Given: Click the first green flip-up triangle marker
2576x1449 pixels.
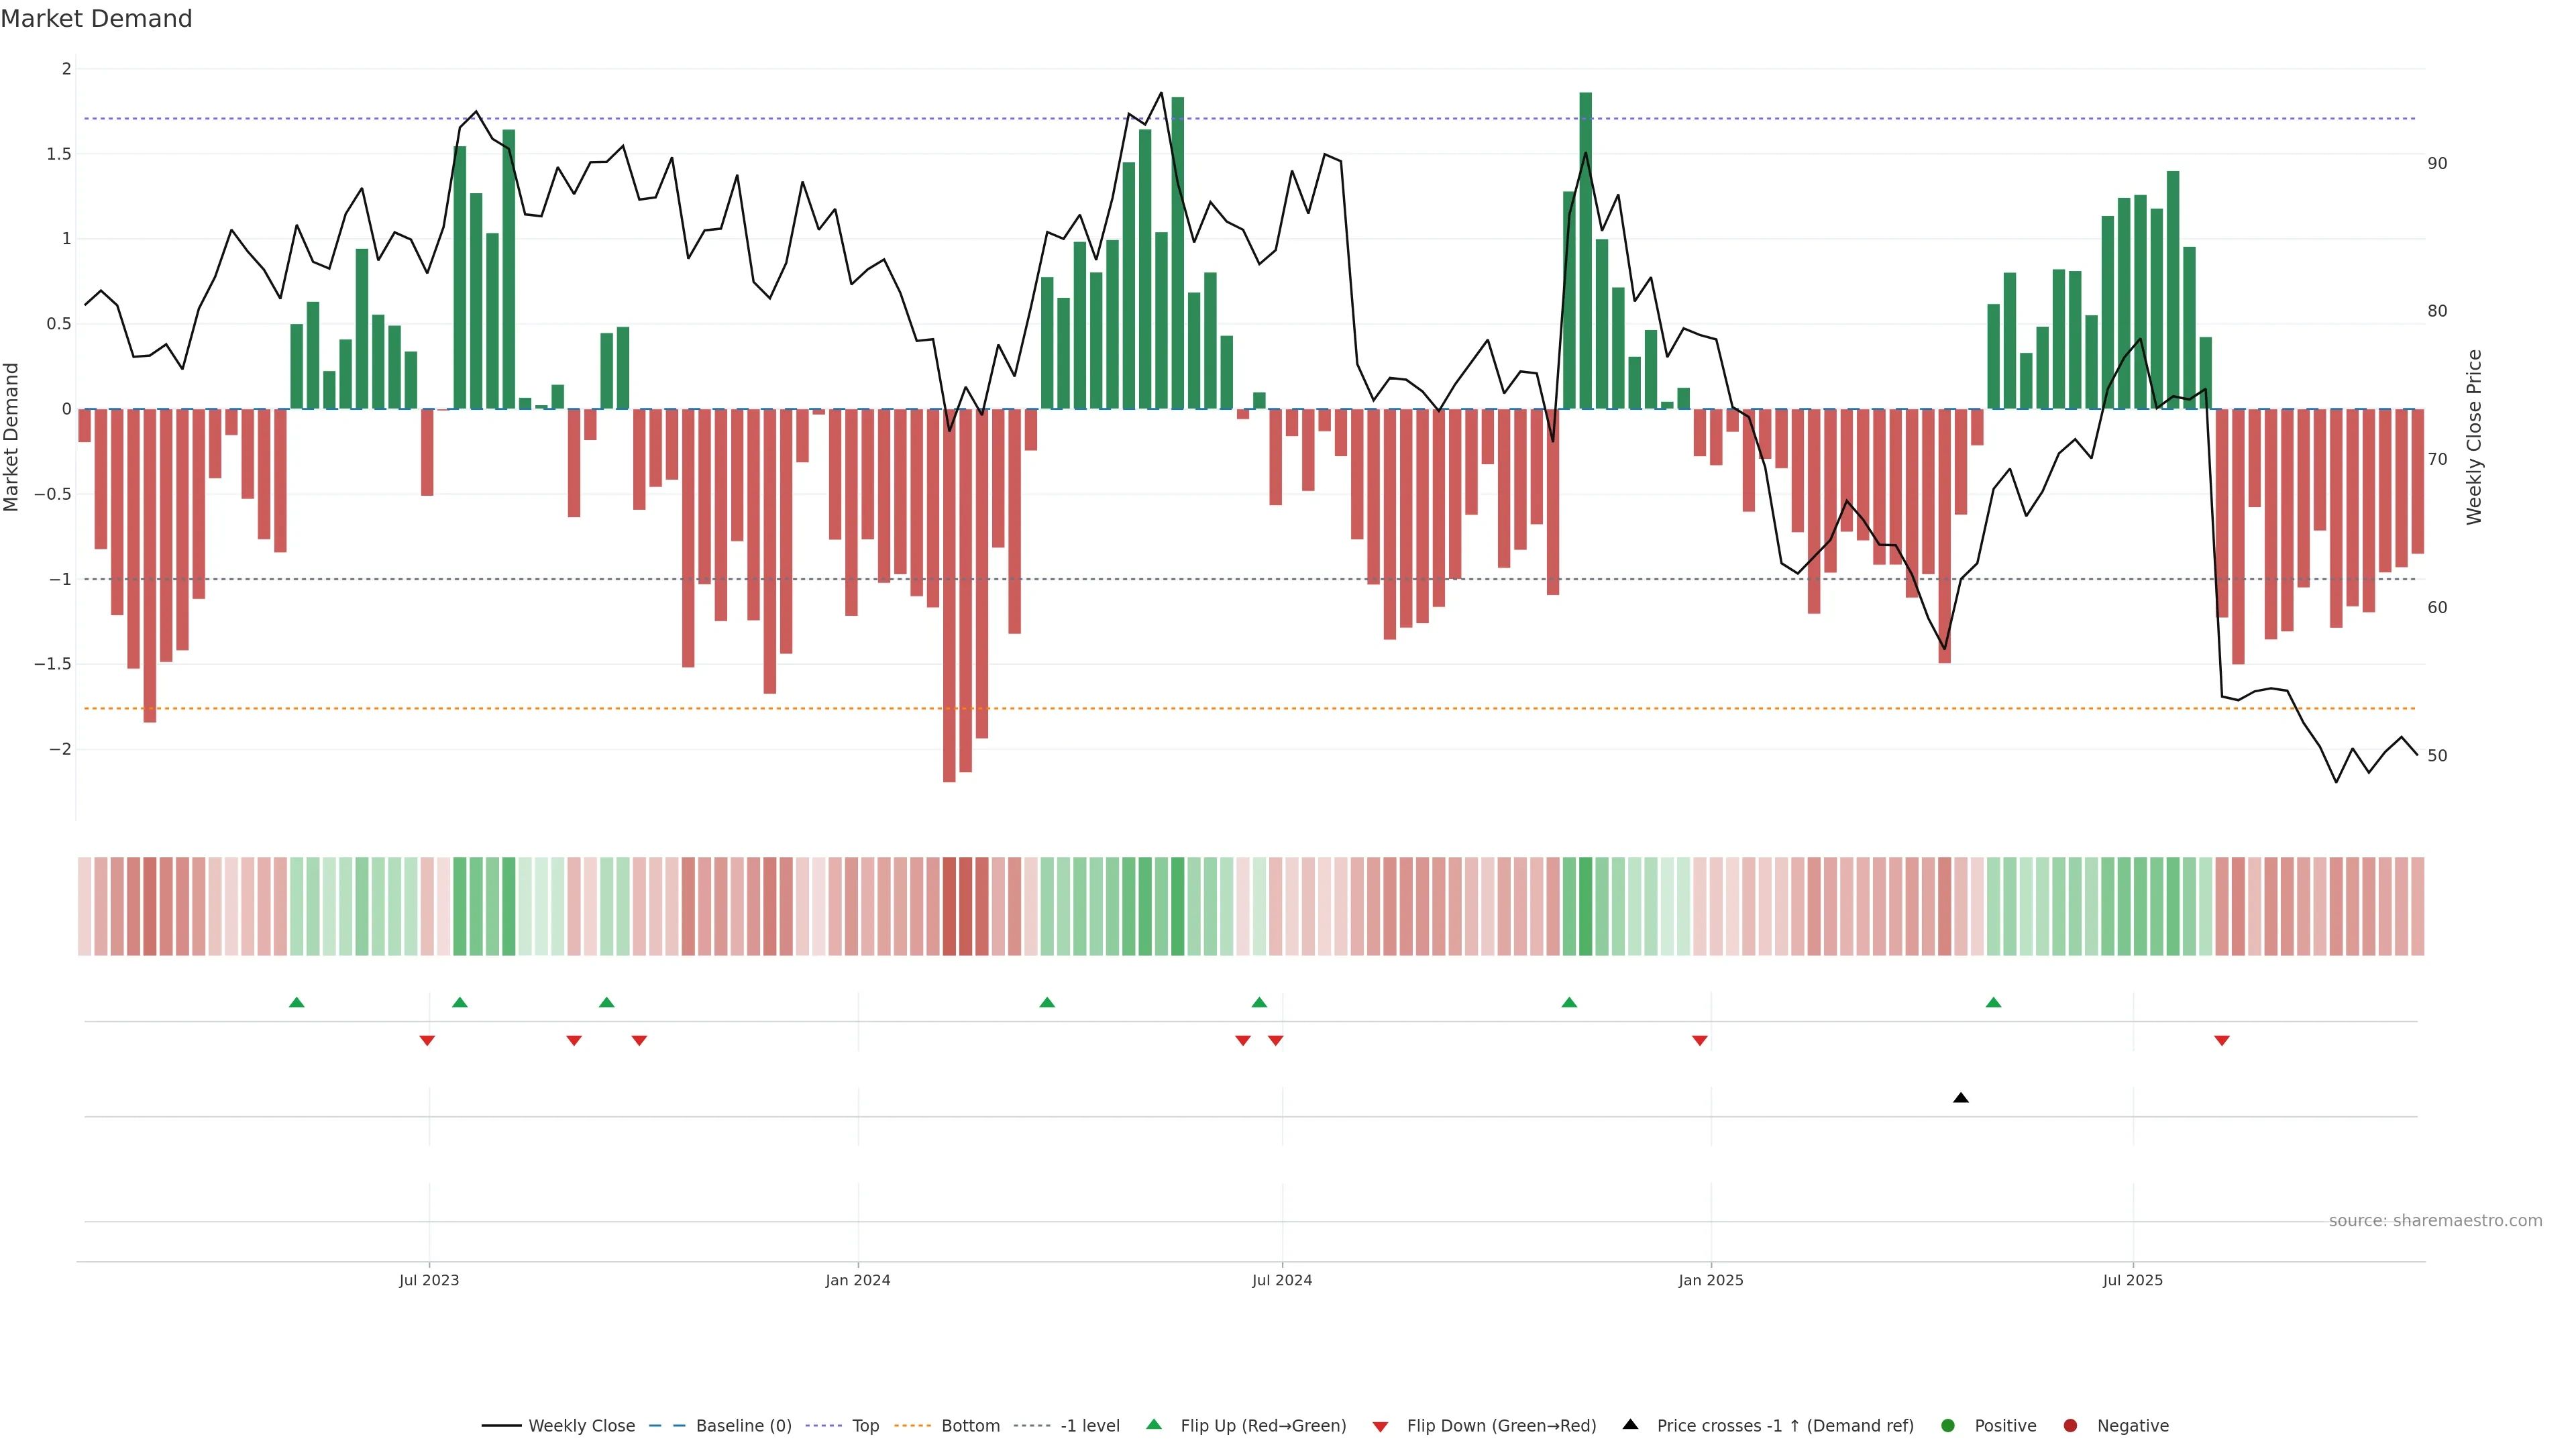Looking at the screenshot, I should tap(296, 1002).
